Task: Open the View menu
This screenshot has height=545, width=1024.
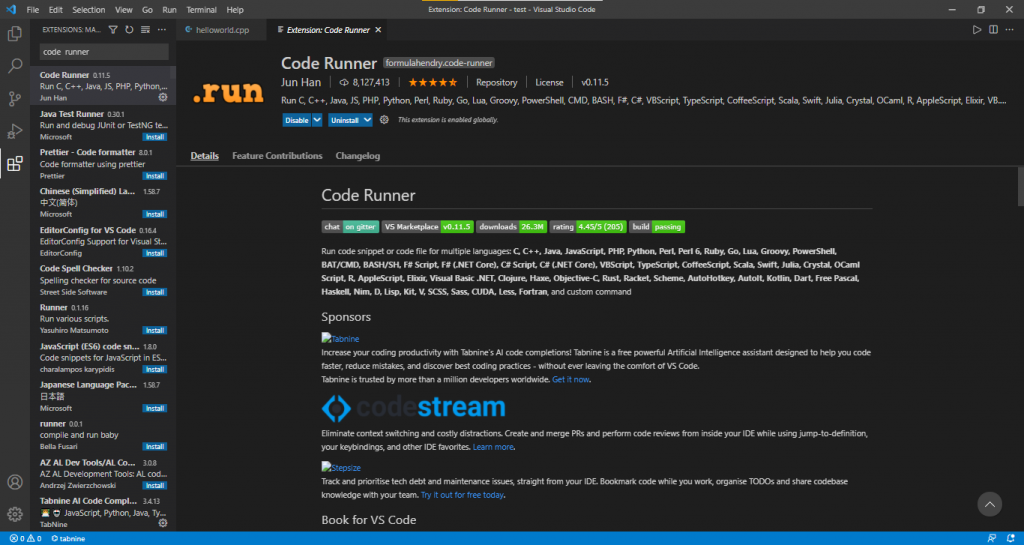Action: tap(123, 10)
